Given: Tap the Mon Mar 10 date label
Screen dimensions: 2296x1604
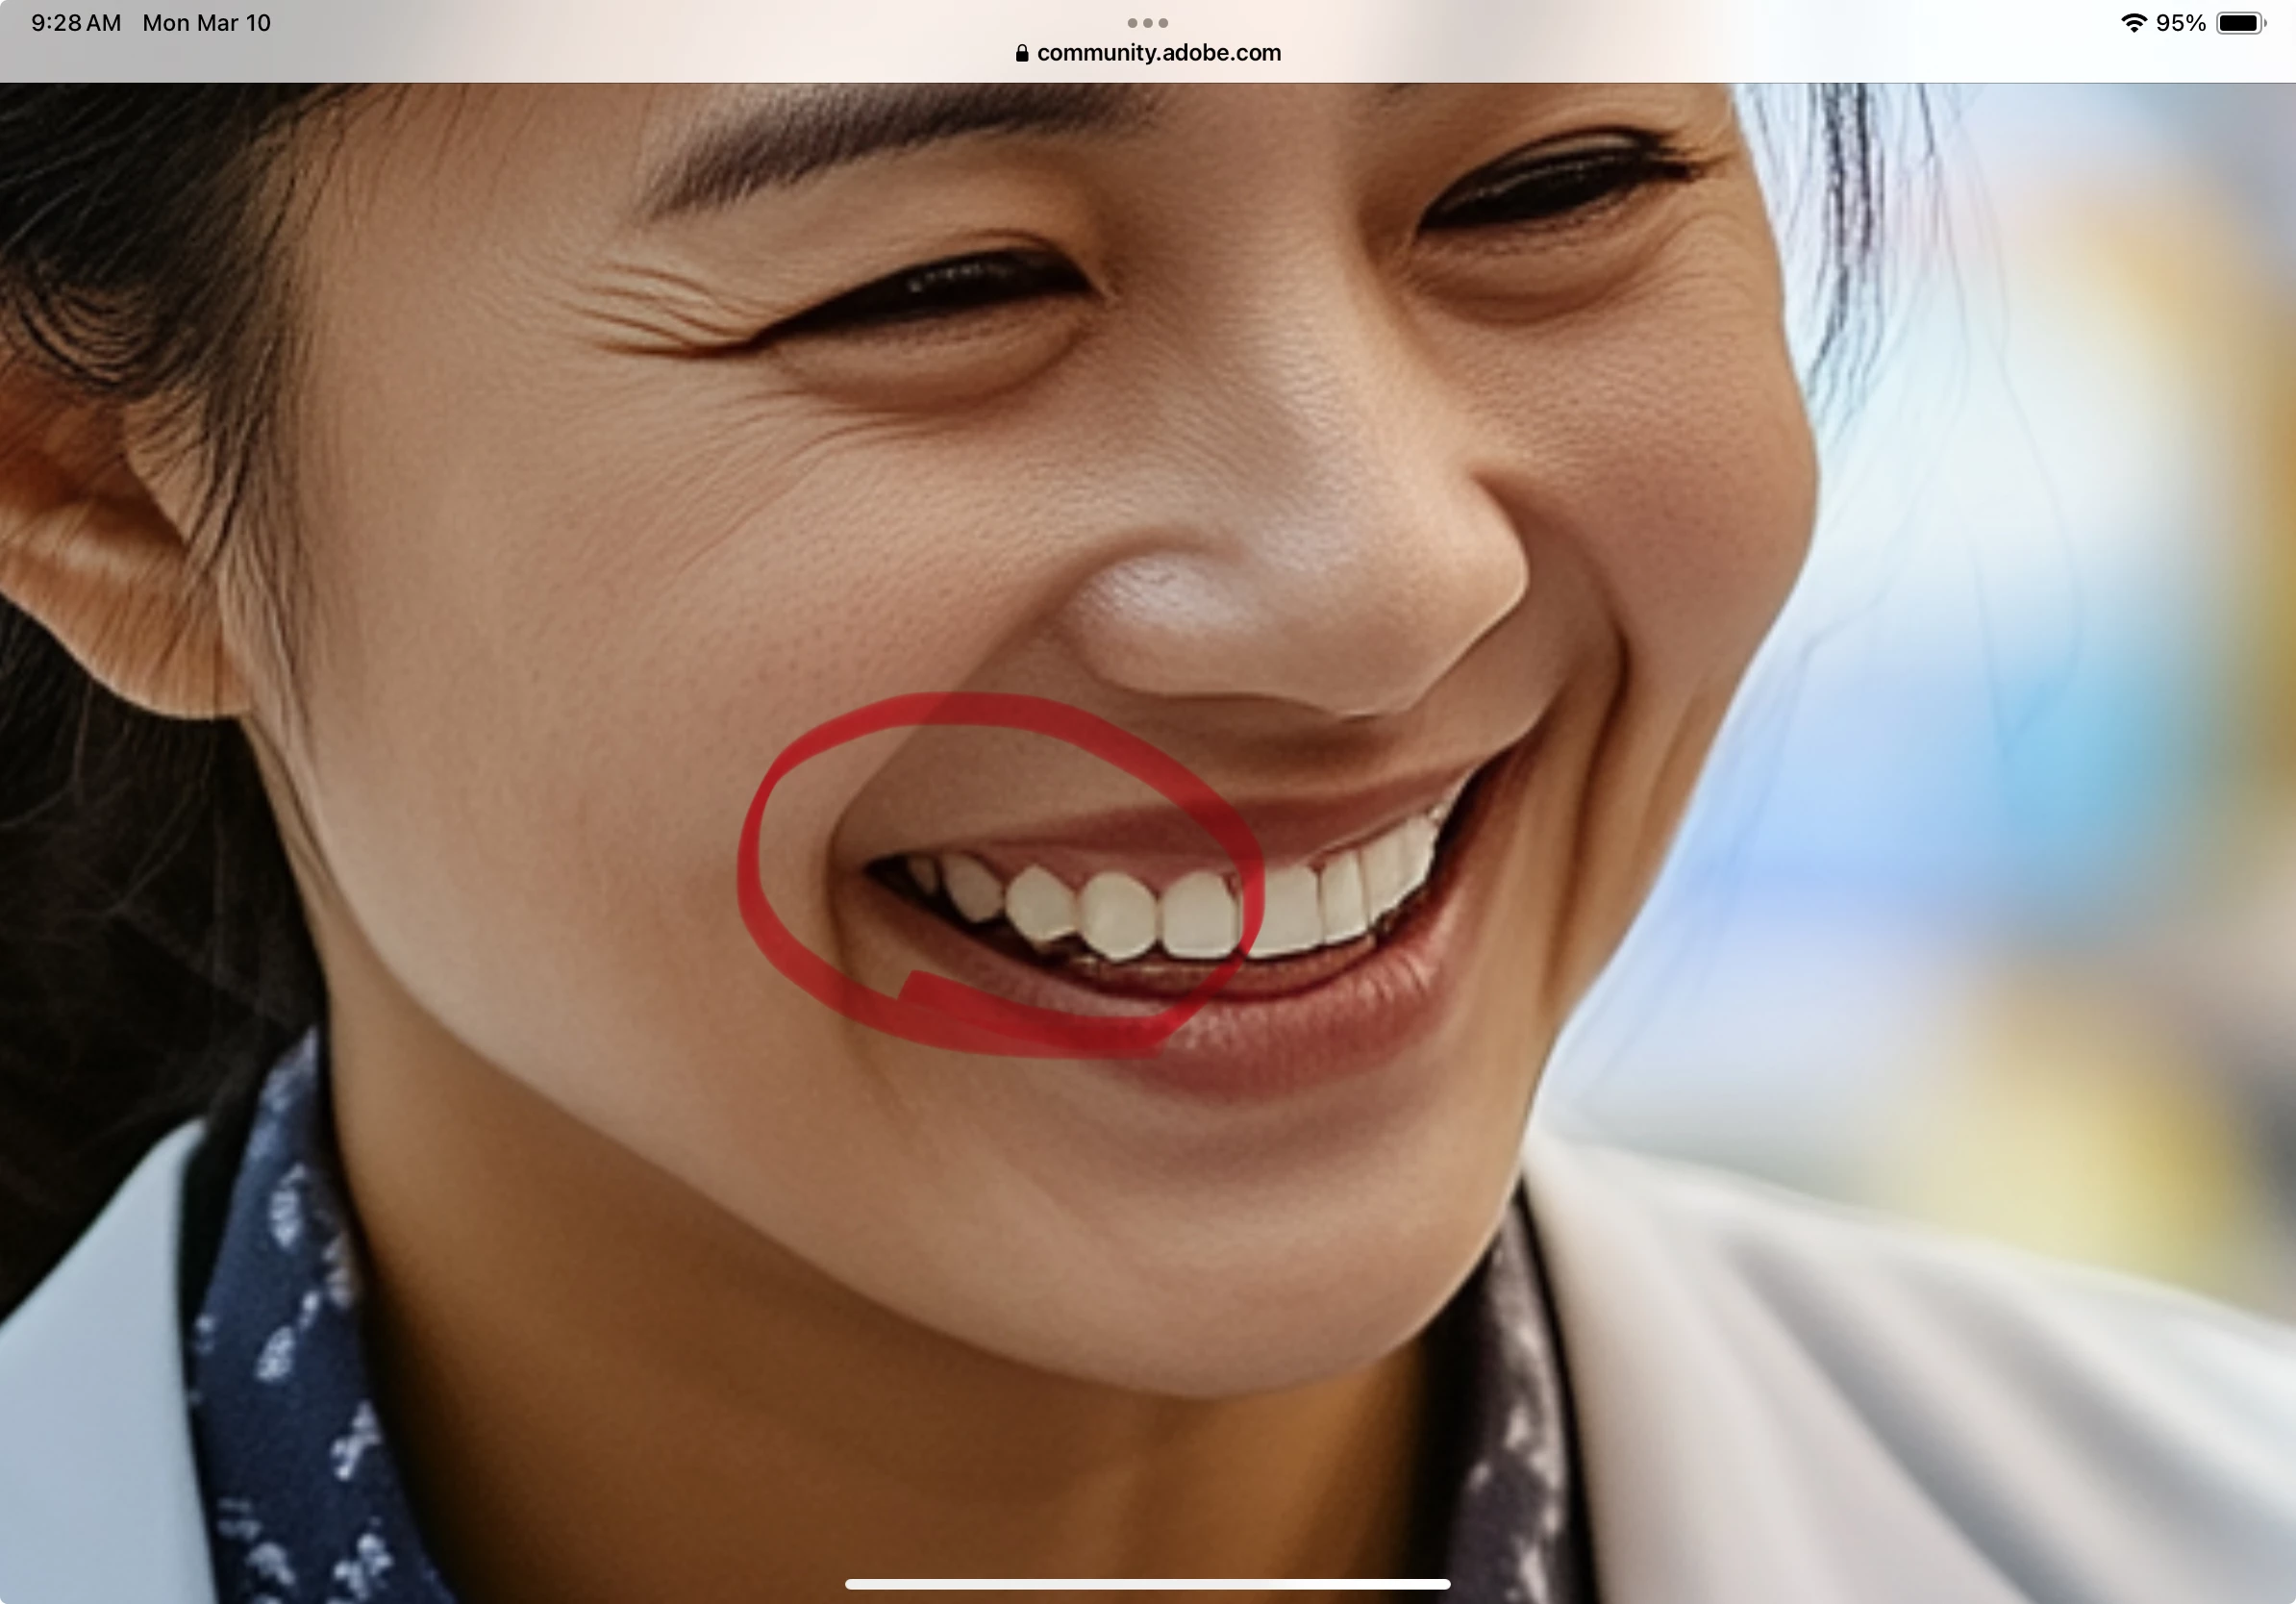Looking at the screenshot, I should pos(206,23).
